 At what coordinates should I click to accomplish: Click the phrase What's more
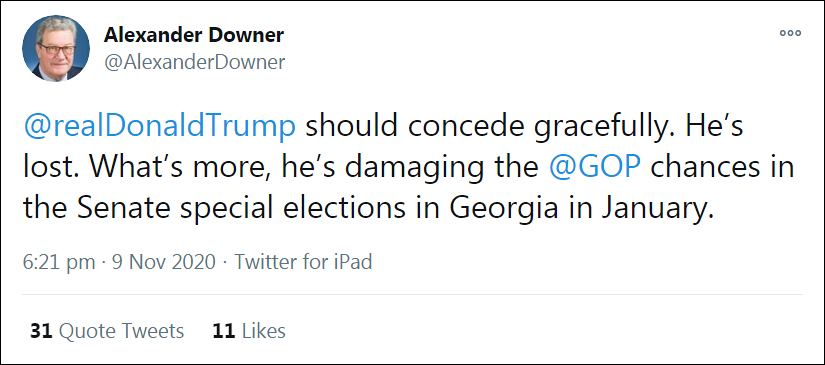click(174, 169)
